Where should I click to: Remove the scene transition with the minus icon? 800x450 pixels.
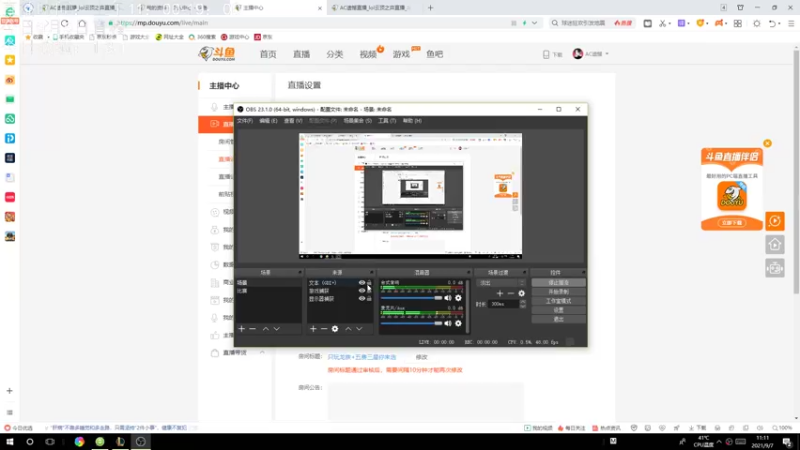511,293
